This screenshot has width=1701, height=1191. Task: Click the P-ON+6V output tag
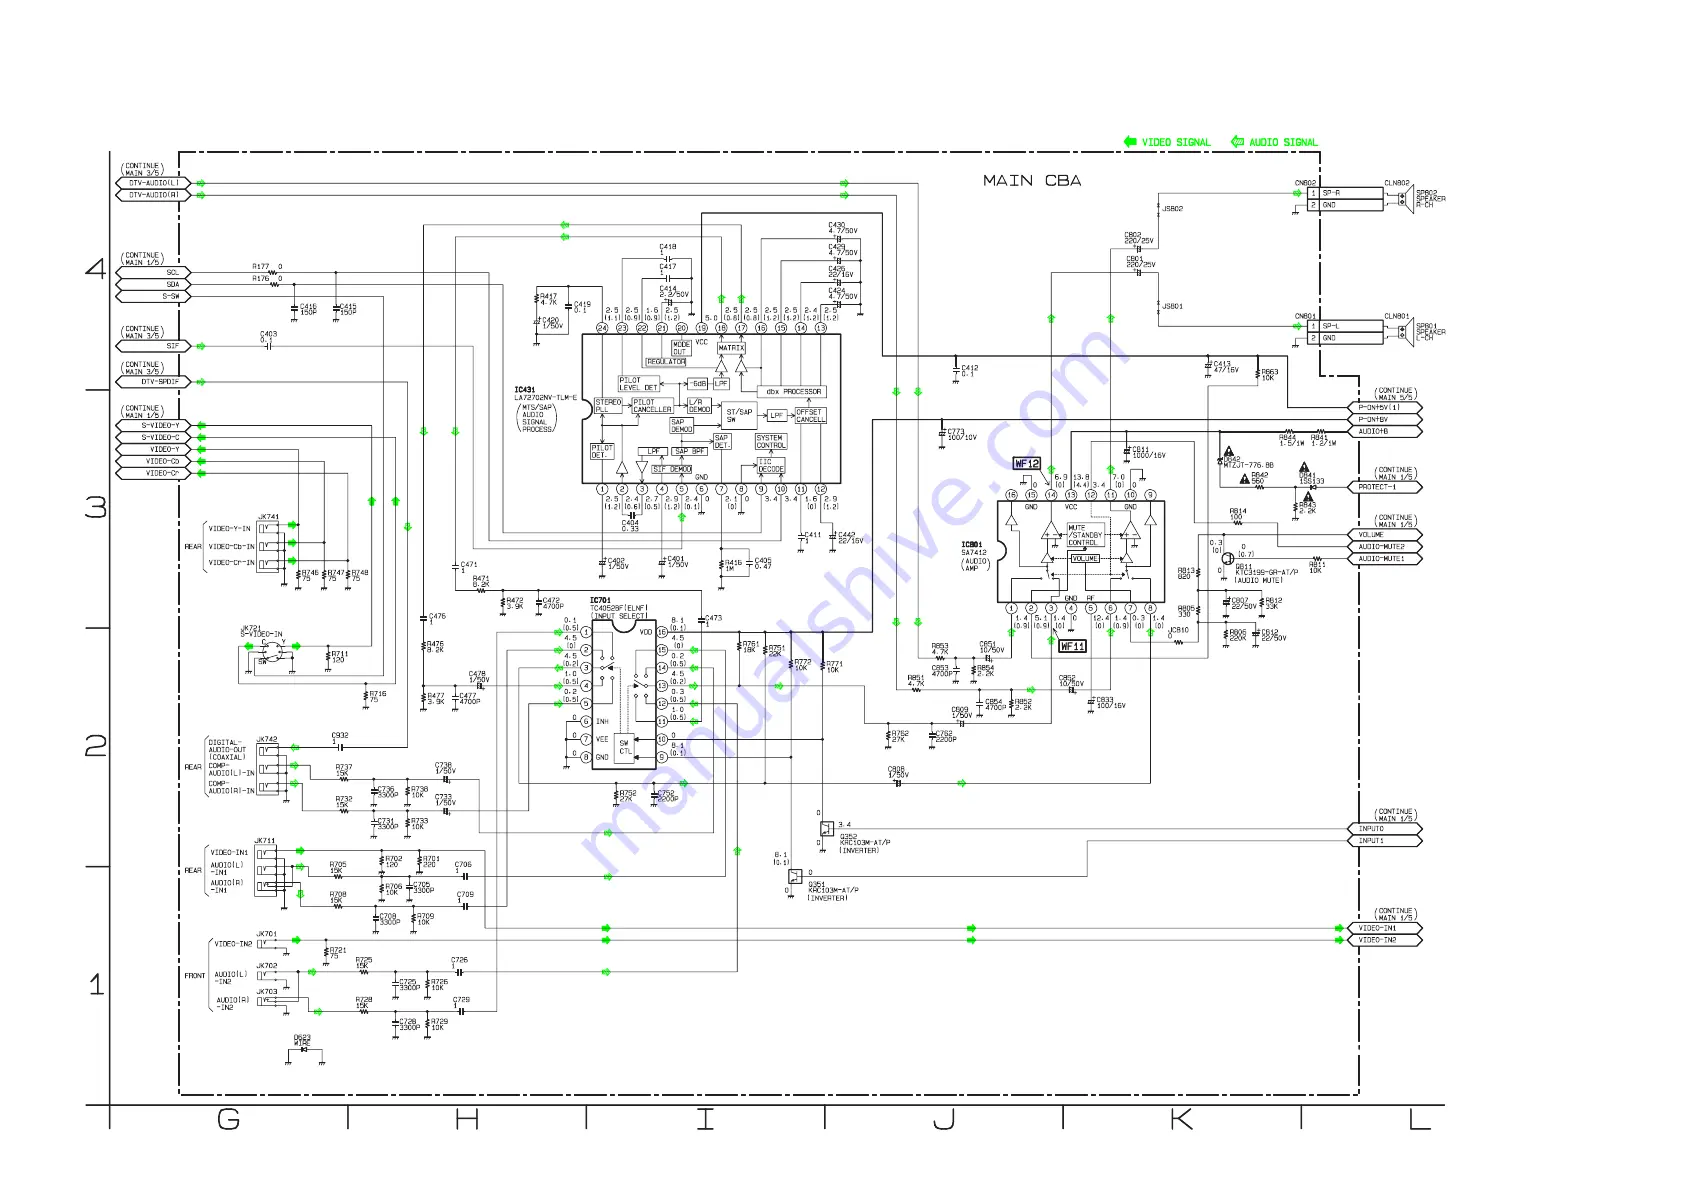click(1385, 420)
